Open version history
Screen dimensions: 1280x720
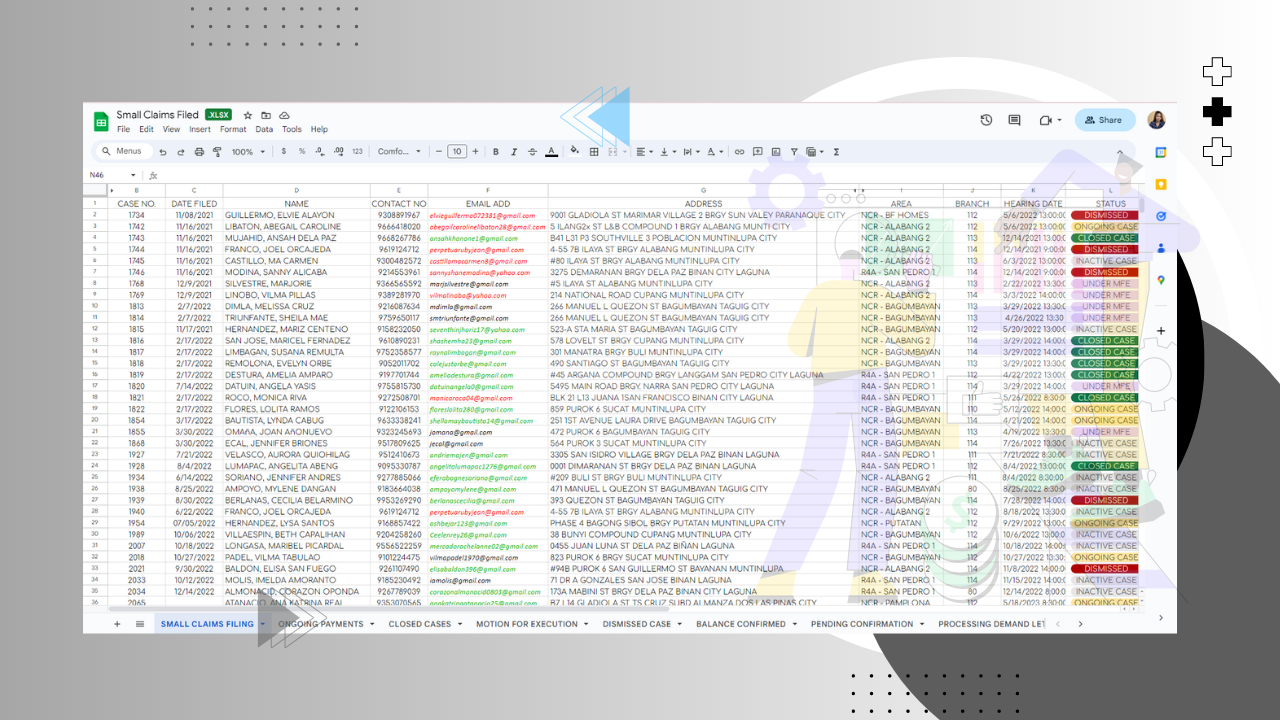[x=986, y=120]
